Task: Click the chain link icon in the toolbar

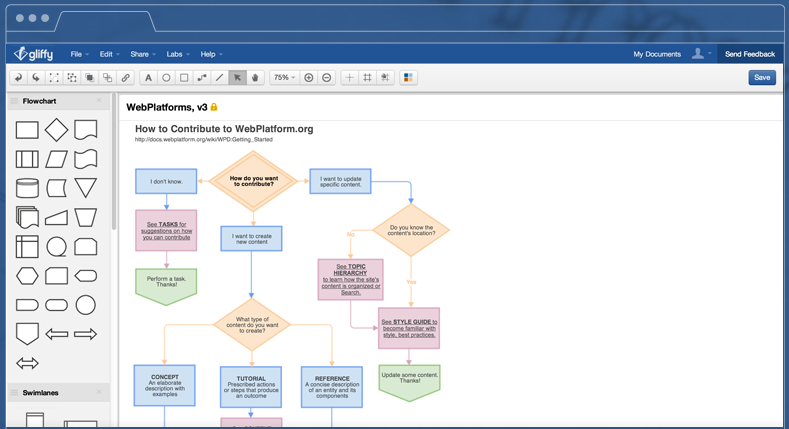Action: click(125, 77)
